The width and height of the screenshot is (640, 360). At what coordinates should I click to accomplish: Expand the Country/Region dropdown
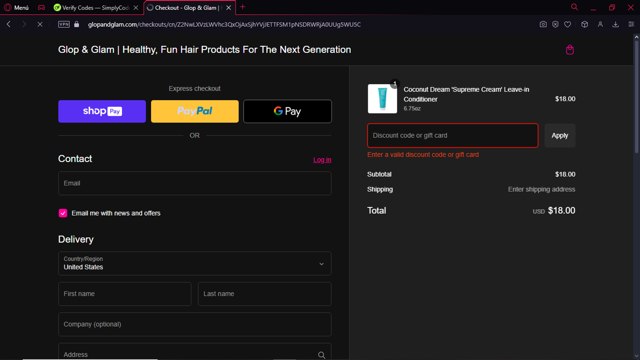pos(195,263)
